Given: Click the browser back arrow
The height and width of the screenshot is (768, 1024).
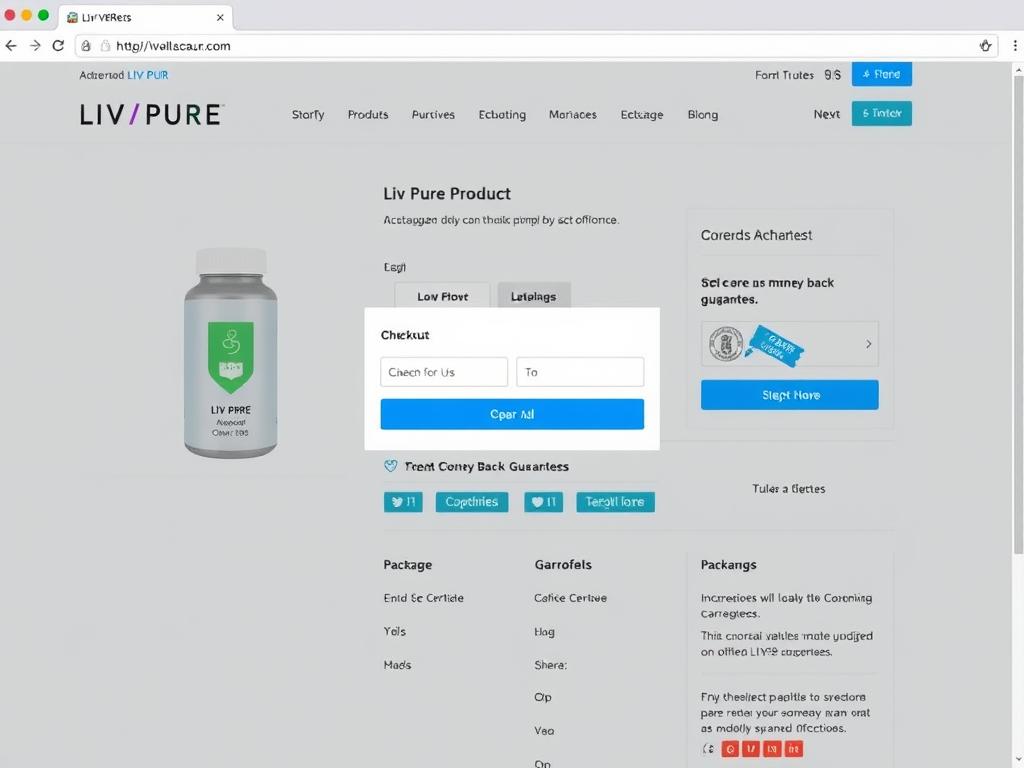Looking at the screenshot, I should pyautogui.click(x=11, y=46).
